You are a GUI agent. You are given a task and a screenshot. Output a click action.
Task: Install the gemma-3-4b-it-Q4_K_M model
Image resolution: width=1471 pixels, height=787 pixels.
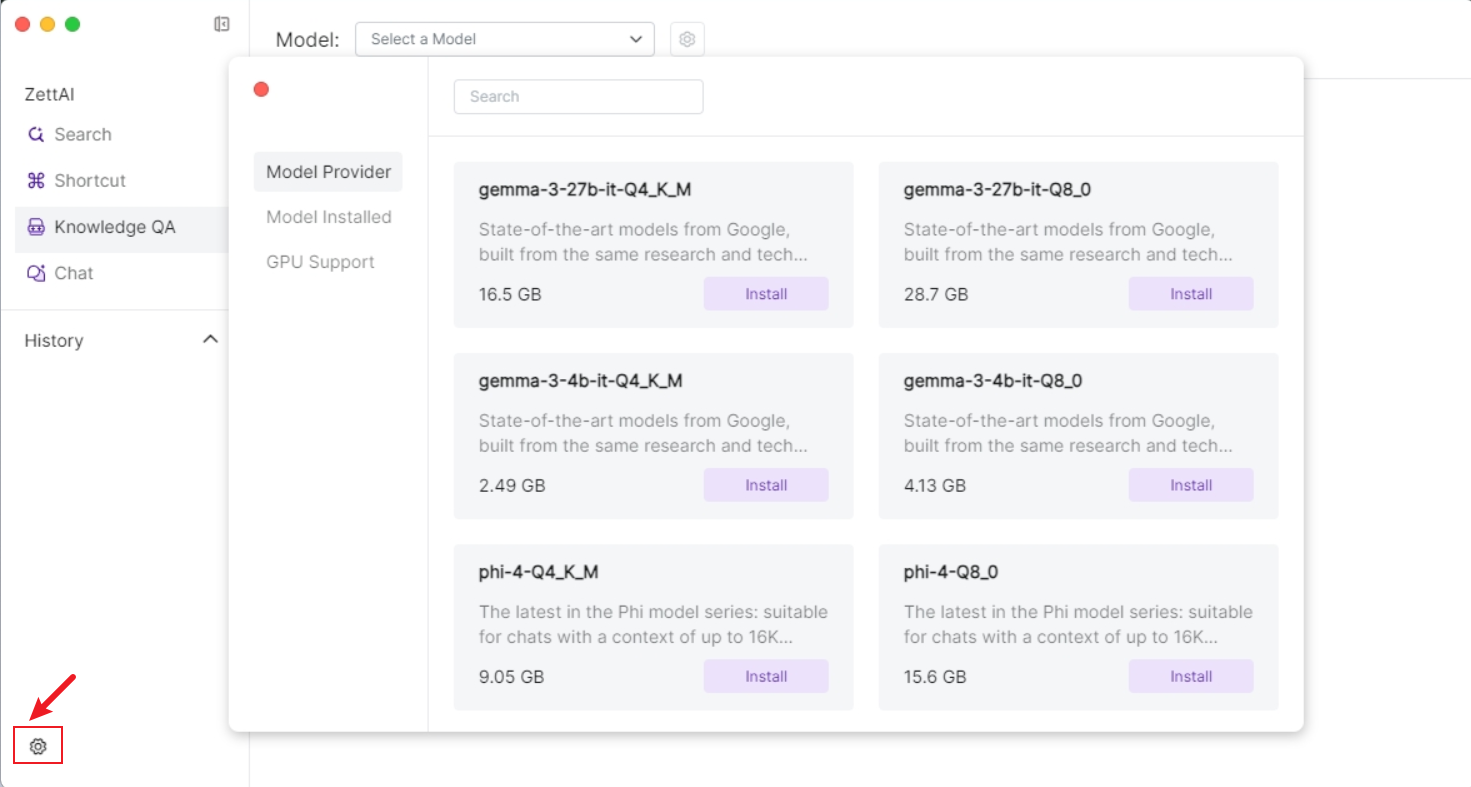coord(766,485)
